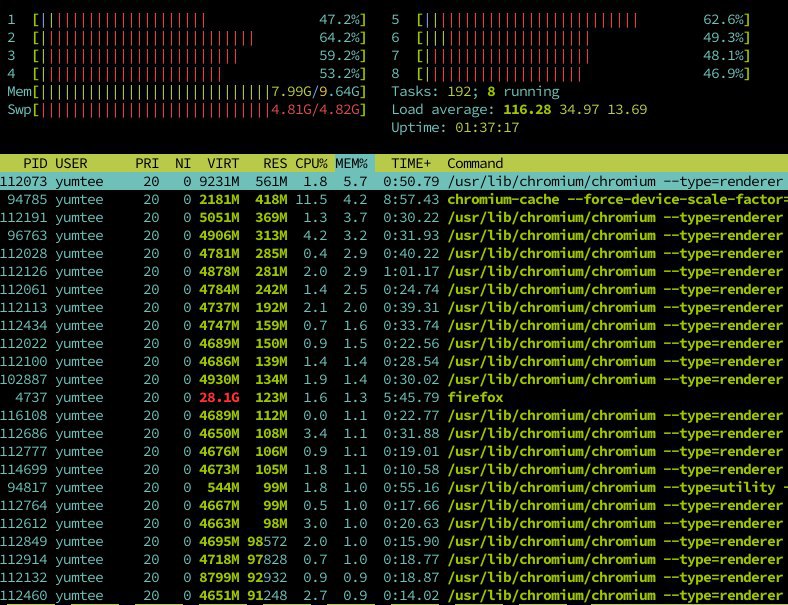Click the 11.5 CPU% value
Viewport: 788px width, 605px height.
311,199
